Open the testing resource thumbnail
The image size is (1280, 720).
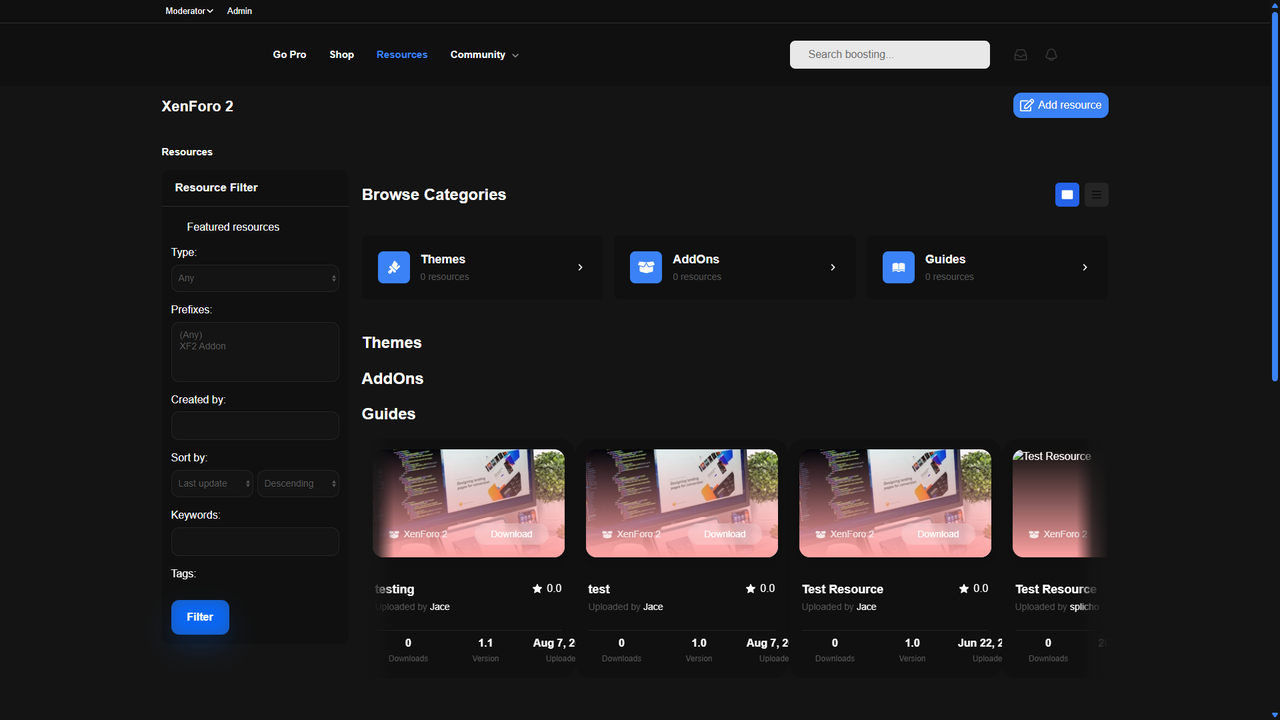pos(469,503)
